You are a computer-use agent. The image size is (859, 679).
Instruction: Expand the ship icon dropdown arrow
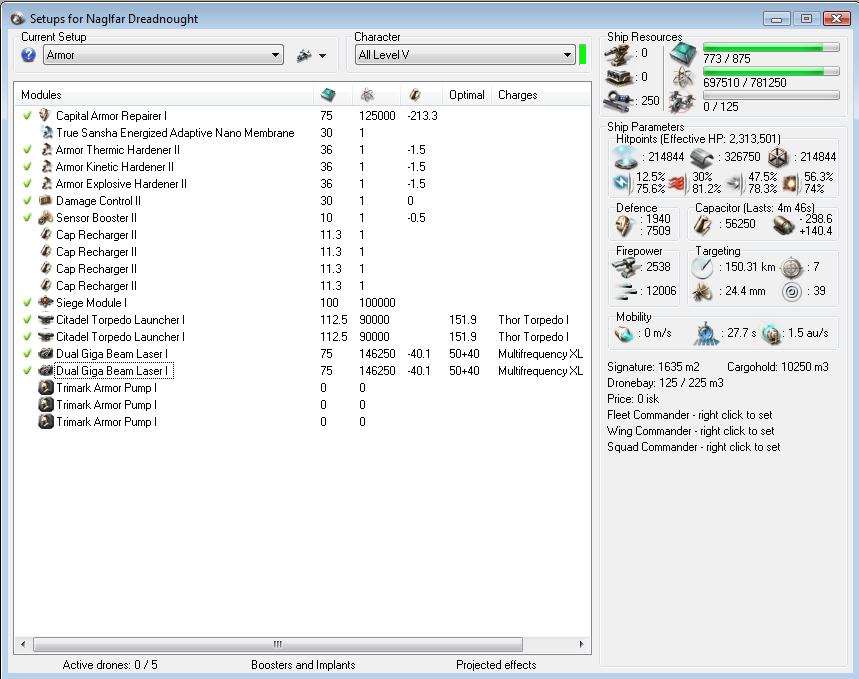click(322, 56)
